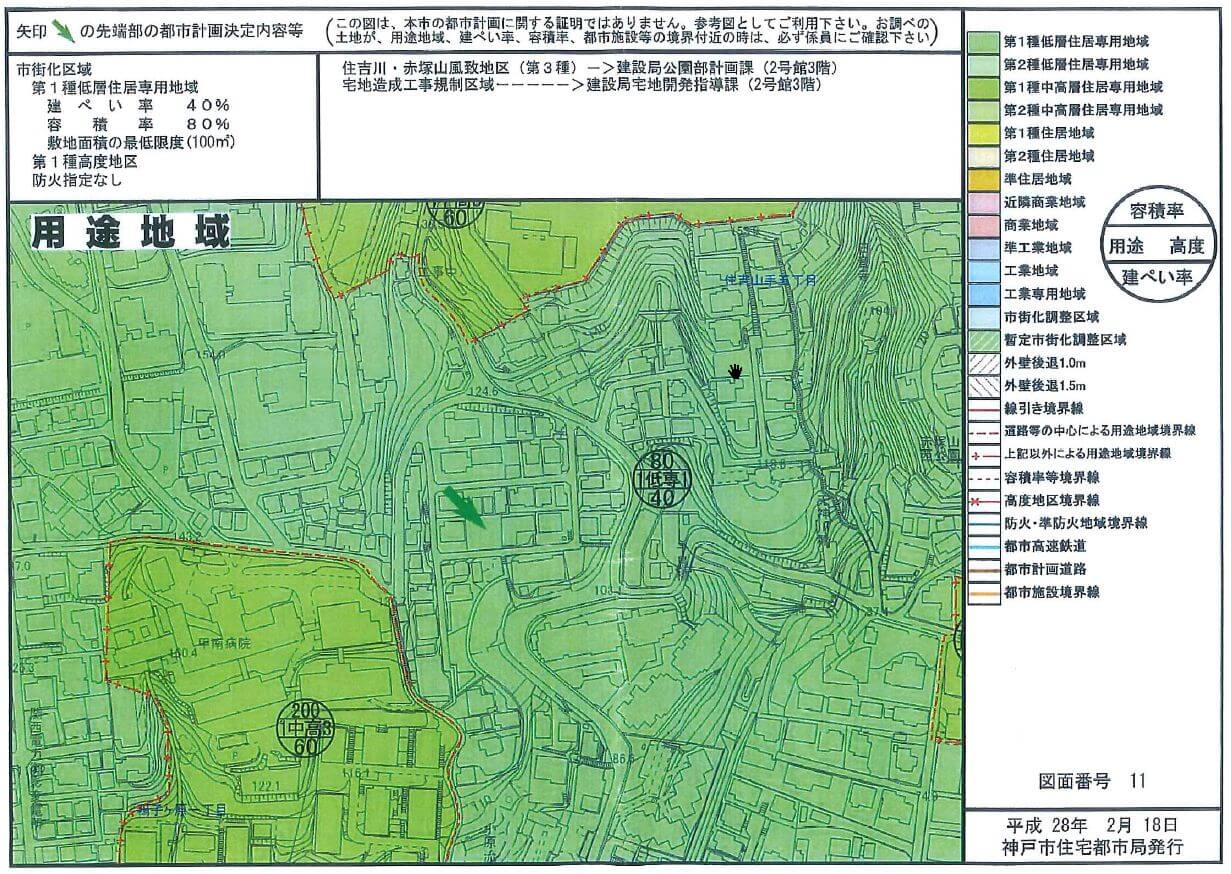This screenshot has width=1231, height=874.
Task: Click the 用途地域 map title
Action: point(131,232)
